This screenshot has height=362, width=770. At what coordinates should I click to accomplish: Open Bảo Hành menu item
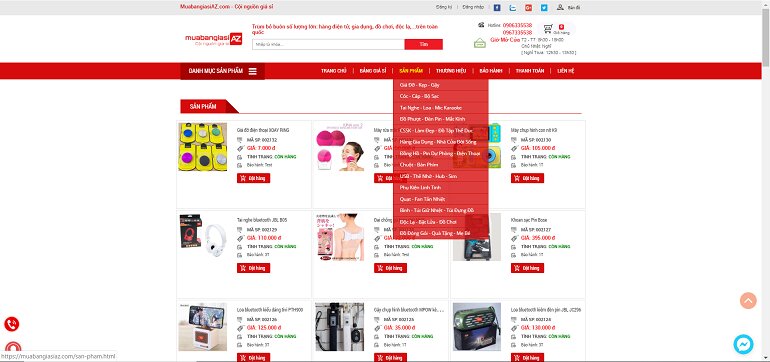491,71
